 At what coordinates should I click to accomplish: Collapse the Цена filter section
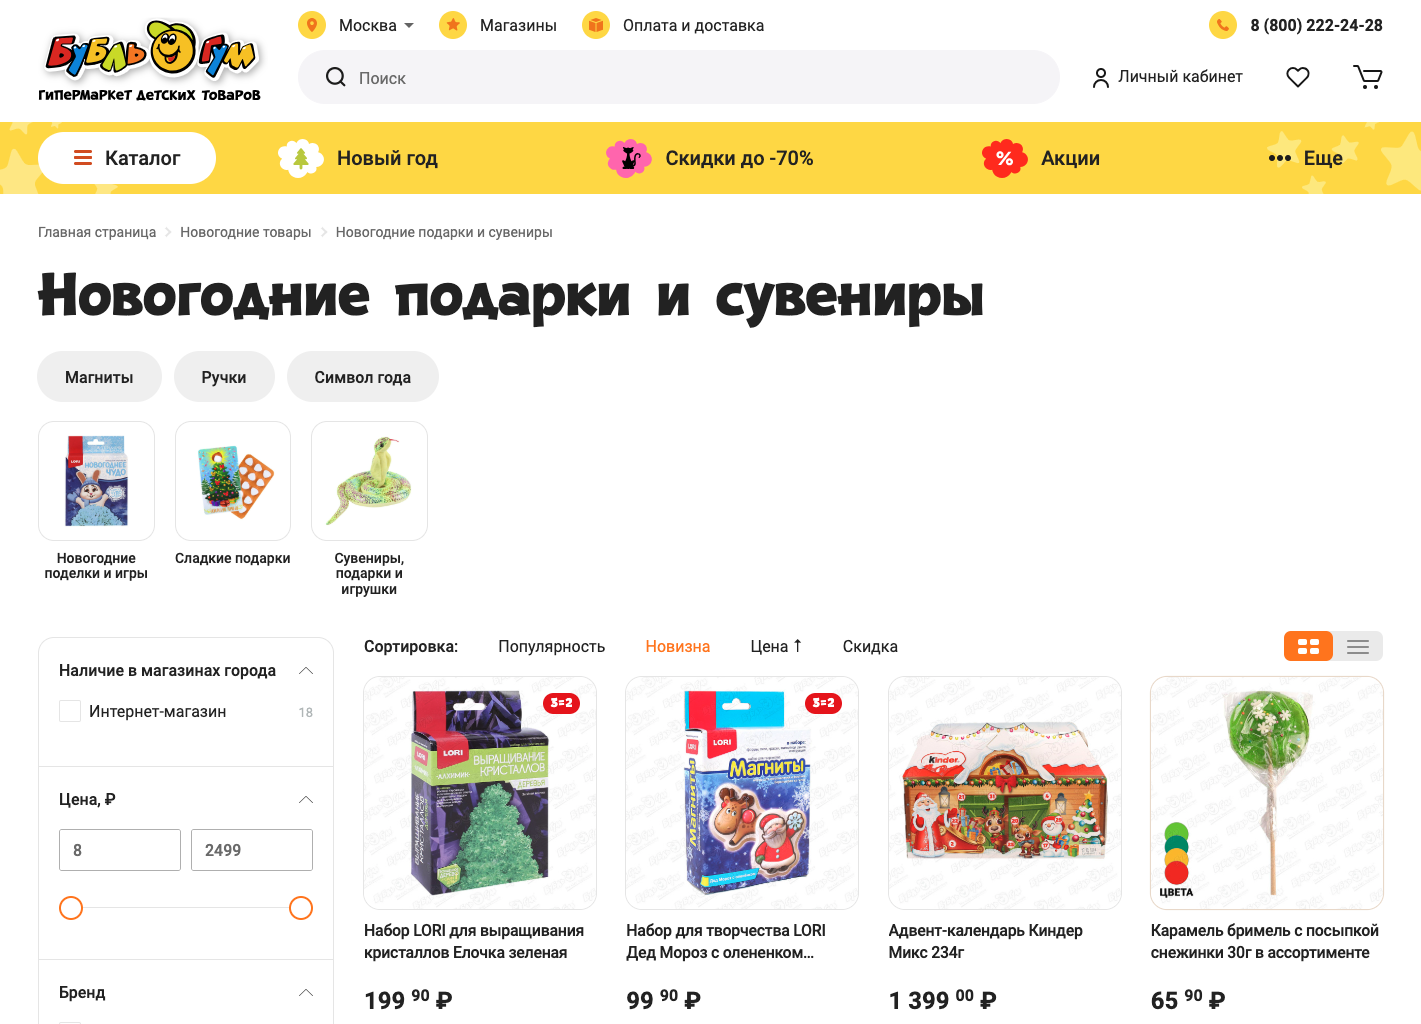[x=306, y=799]
